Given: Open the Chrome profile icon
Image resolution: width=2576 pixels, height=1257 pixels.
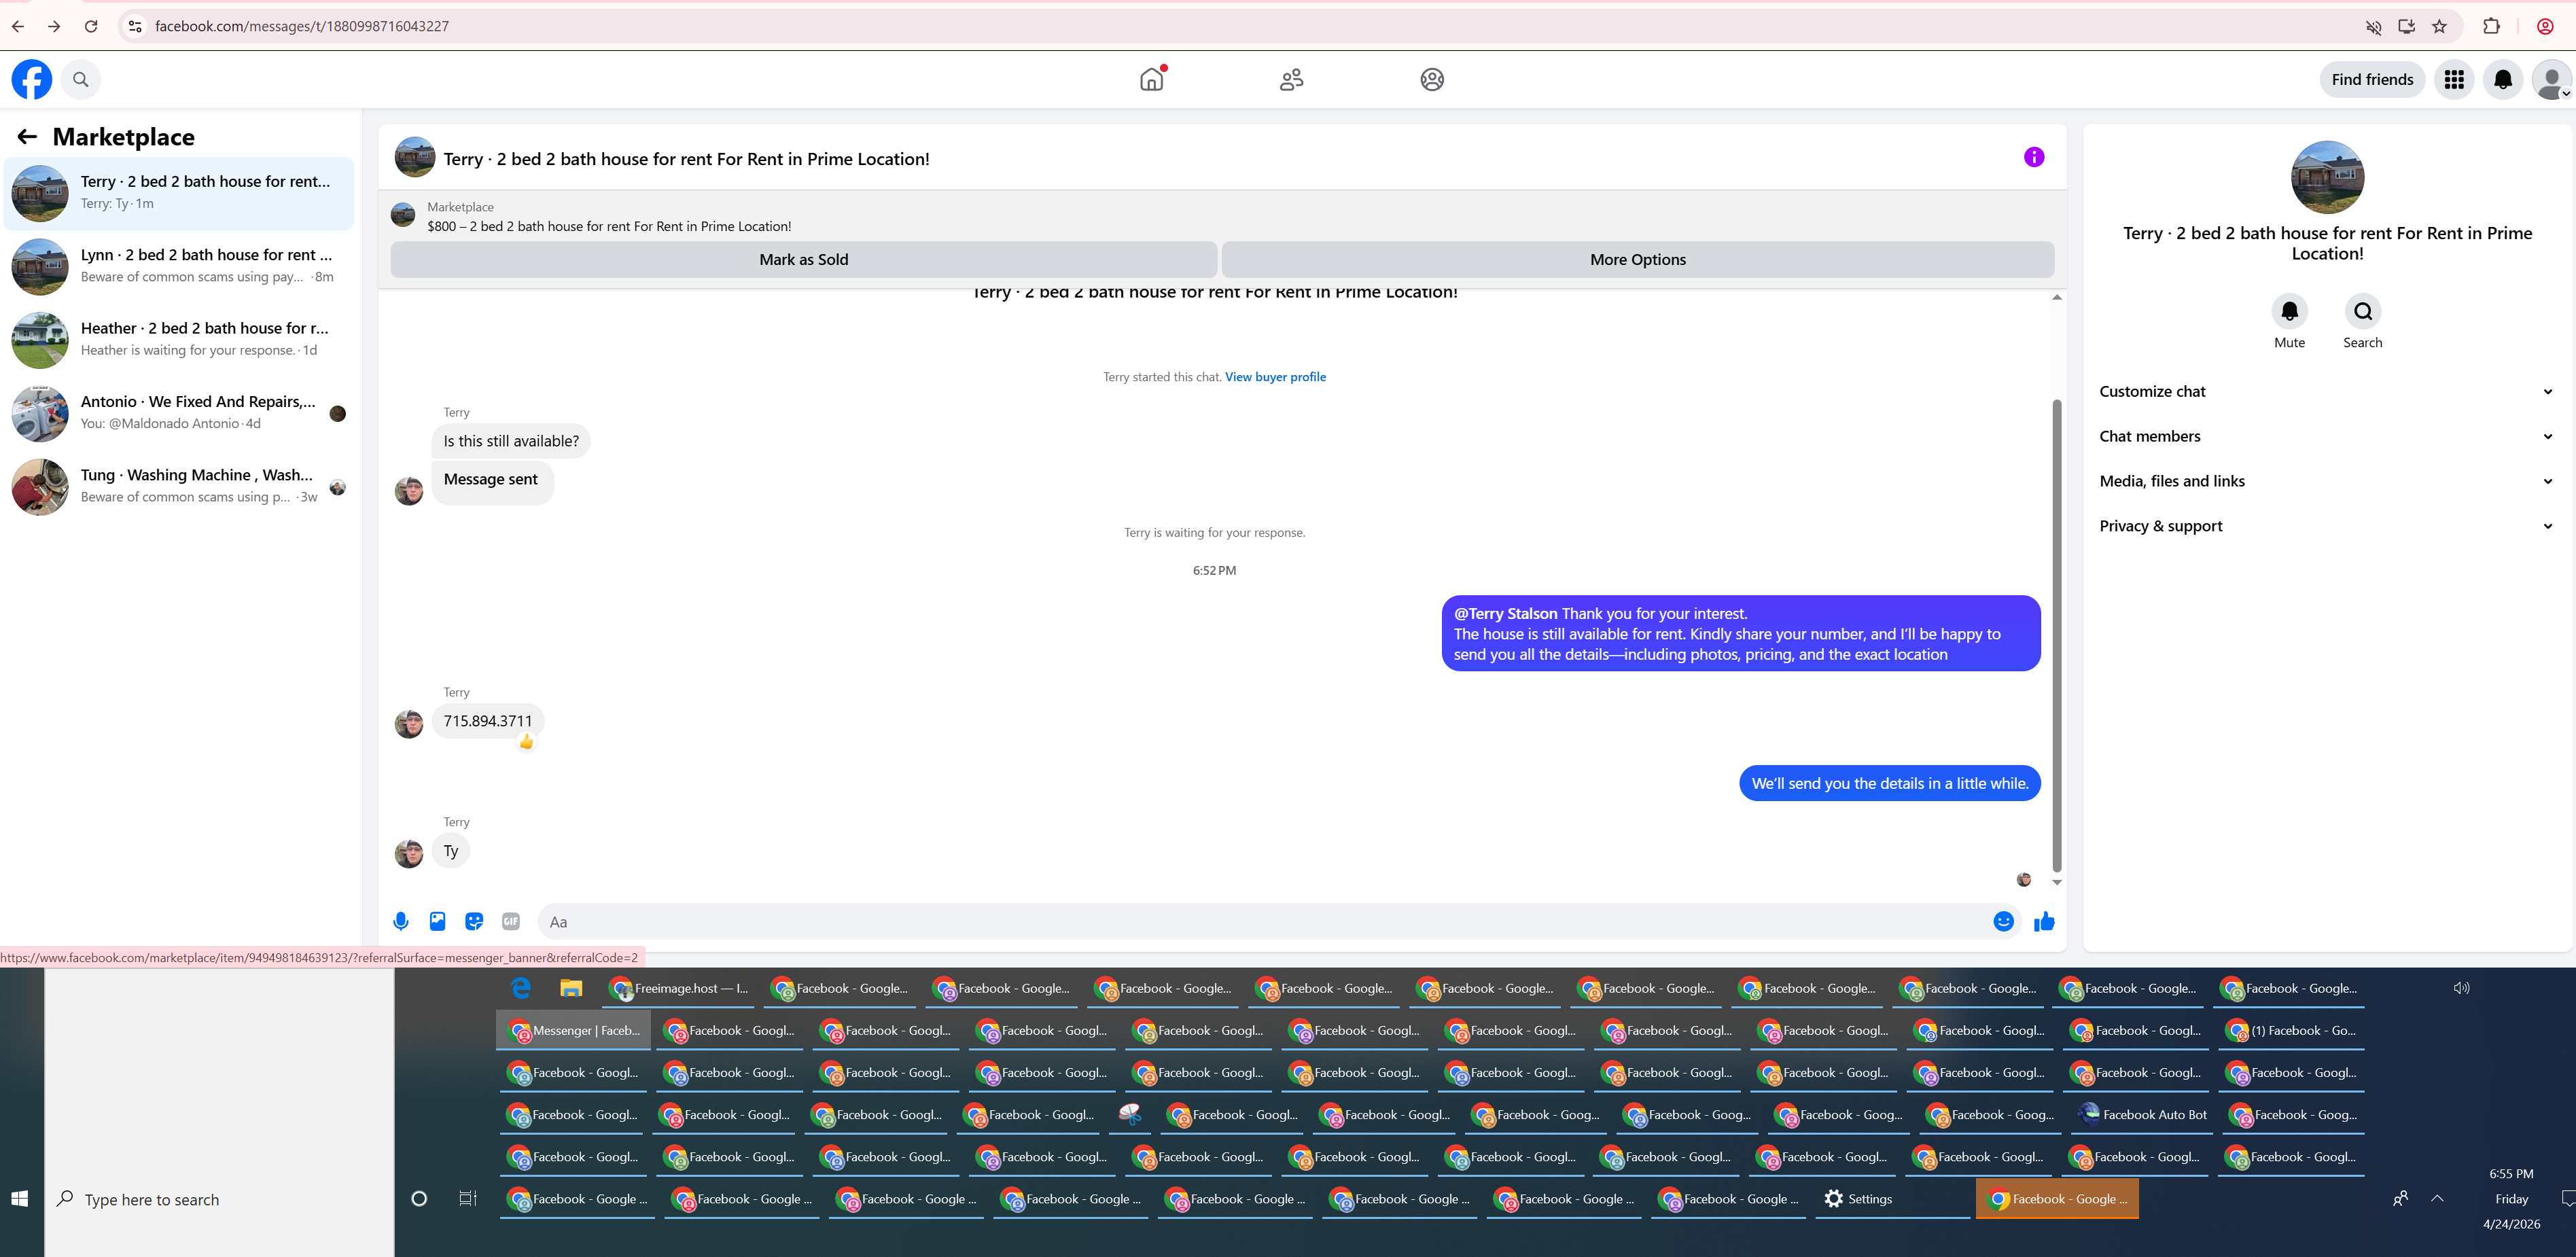Looking at the screenshot, I should (2546, 26).
